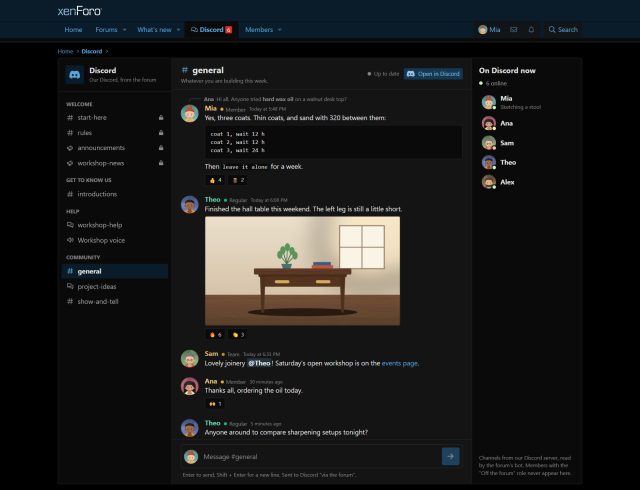
Task: Click Sam's avatar on his message
Action: click(190, 359)
